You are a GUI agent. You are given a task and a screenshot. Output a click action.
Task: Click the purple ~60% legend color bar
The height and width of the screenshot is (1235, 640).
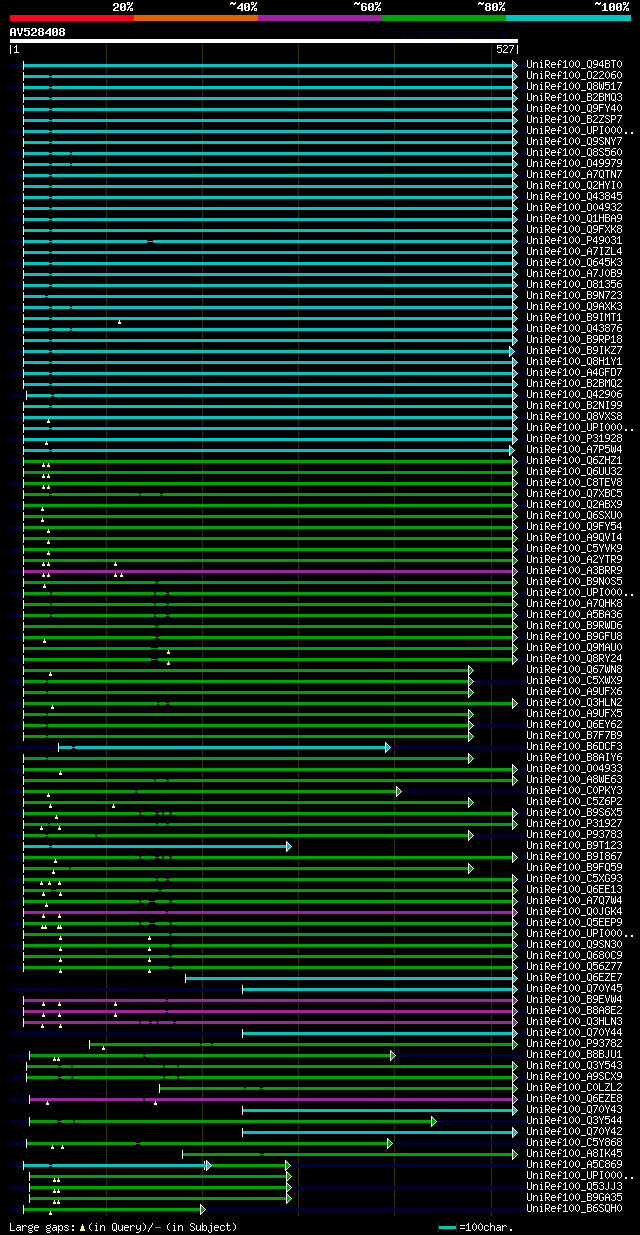pyautogui.click(x=320, y=18)
